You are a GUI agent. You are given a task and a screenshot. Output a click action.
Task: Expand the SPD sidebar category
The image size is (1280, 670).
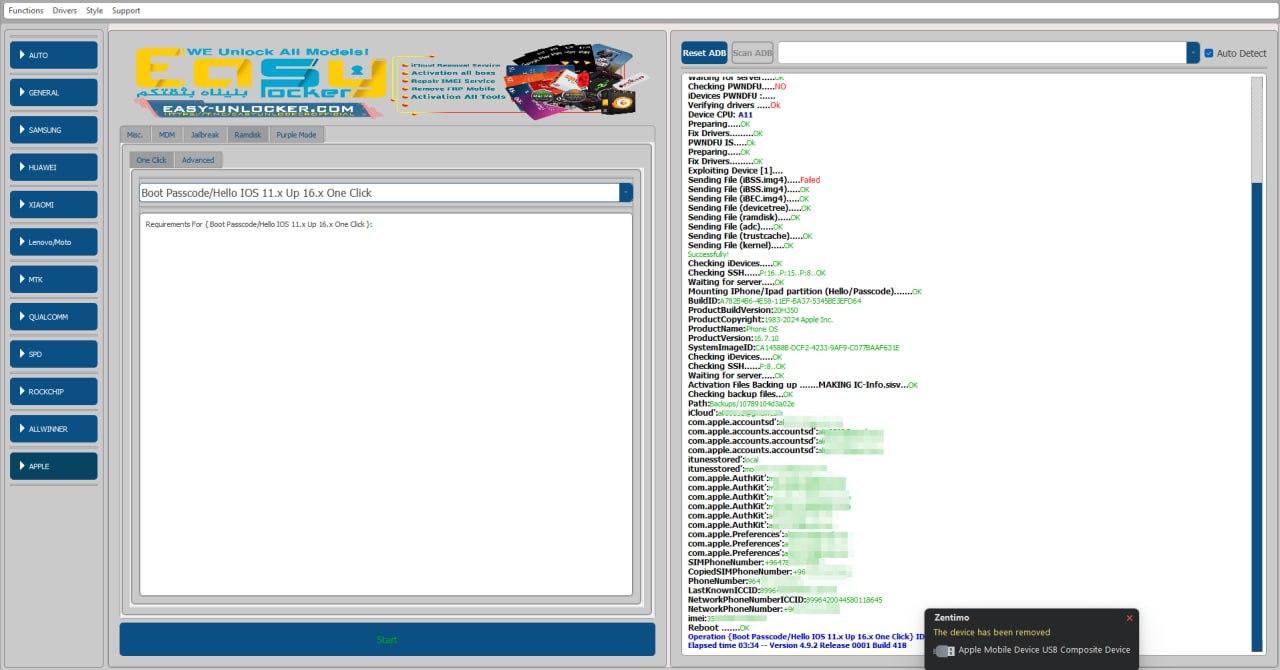54,354
